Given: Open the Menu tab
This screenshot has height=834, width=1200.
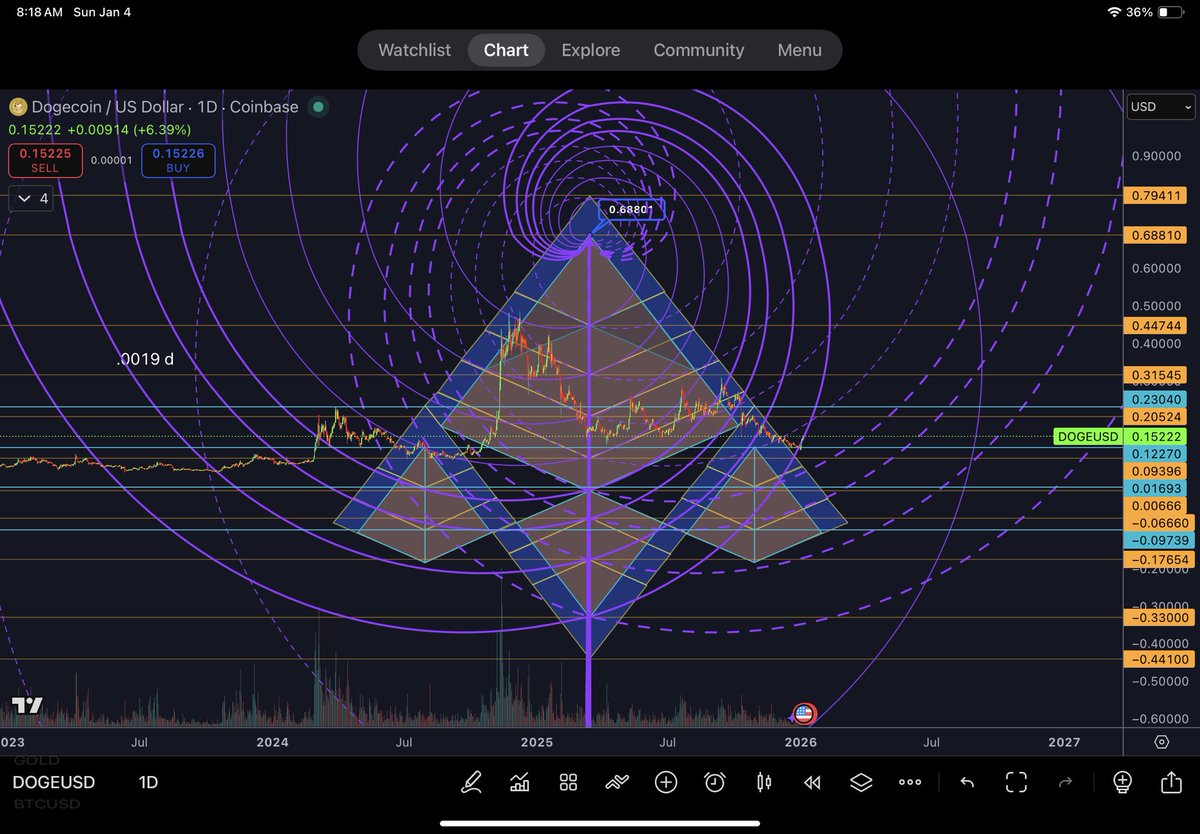Looking at the screenshot, I should point(799,50).
